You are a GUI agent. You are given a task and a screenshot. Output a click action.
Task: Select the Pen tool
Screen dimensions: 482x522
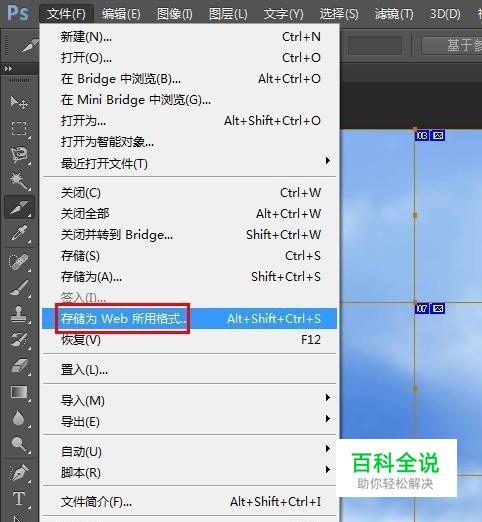19,473
